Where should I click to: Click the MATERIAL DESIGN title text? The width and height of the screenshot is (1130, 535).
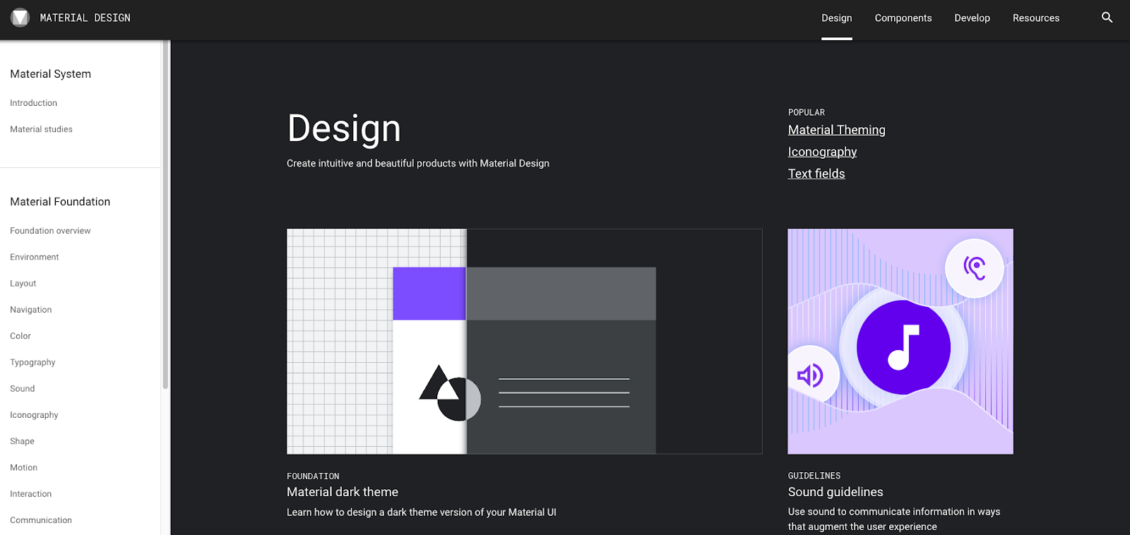pos(85,18)
